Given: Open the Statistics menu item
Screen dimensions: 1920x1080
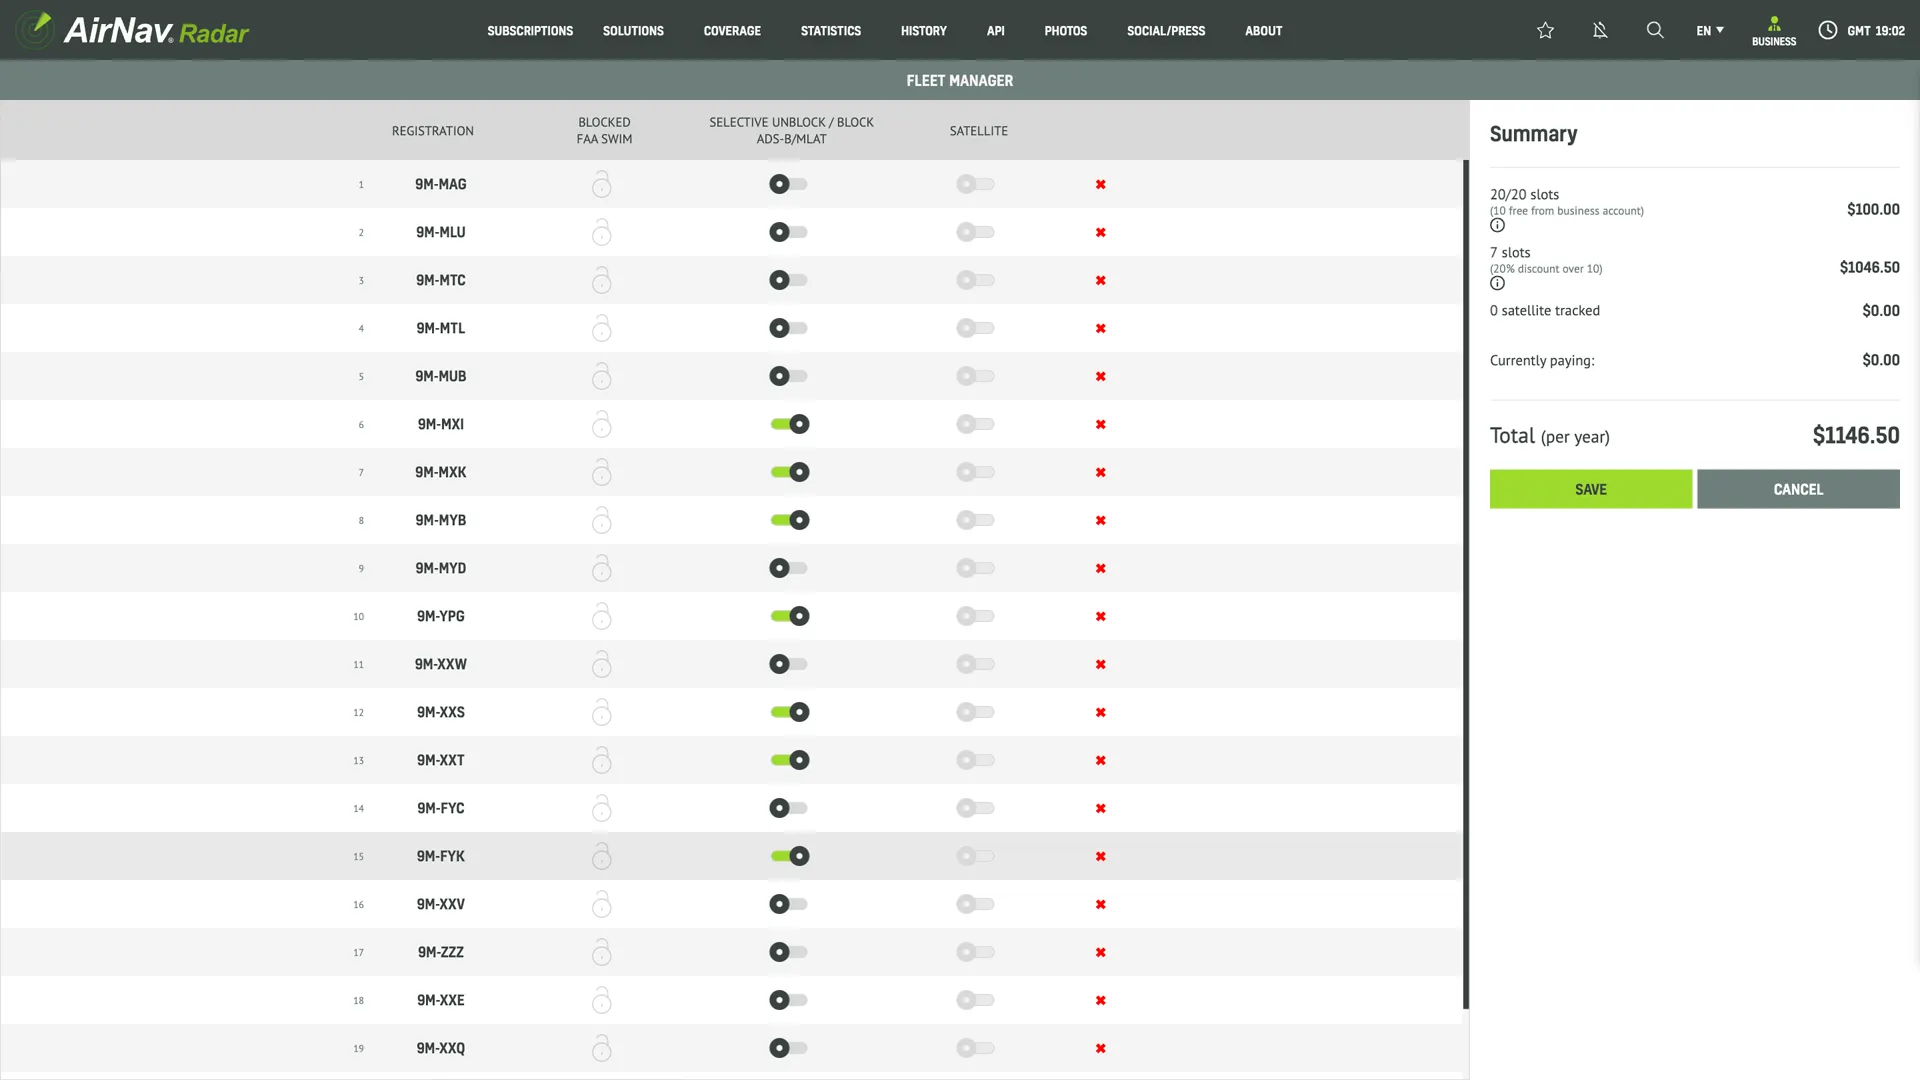Looking at the screenshot, I should 830,31.
